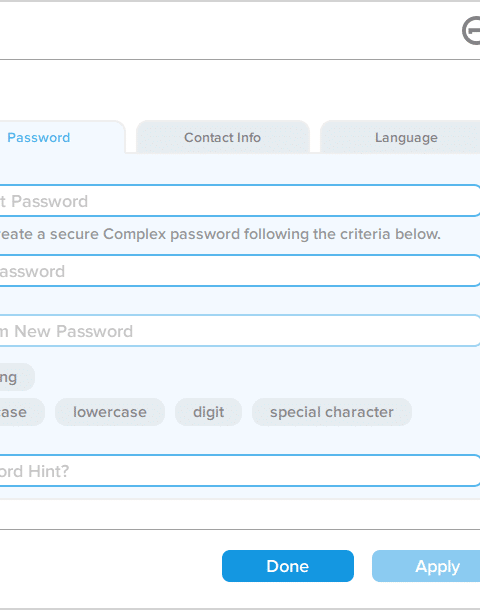Close the dialog with the blue Done button
The width and height of the screenshot is (480, 610).
coord(288,566)
